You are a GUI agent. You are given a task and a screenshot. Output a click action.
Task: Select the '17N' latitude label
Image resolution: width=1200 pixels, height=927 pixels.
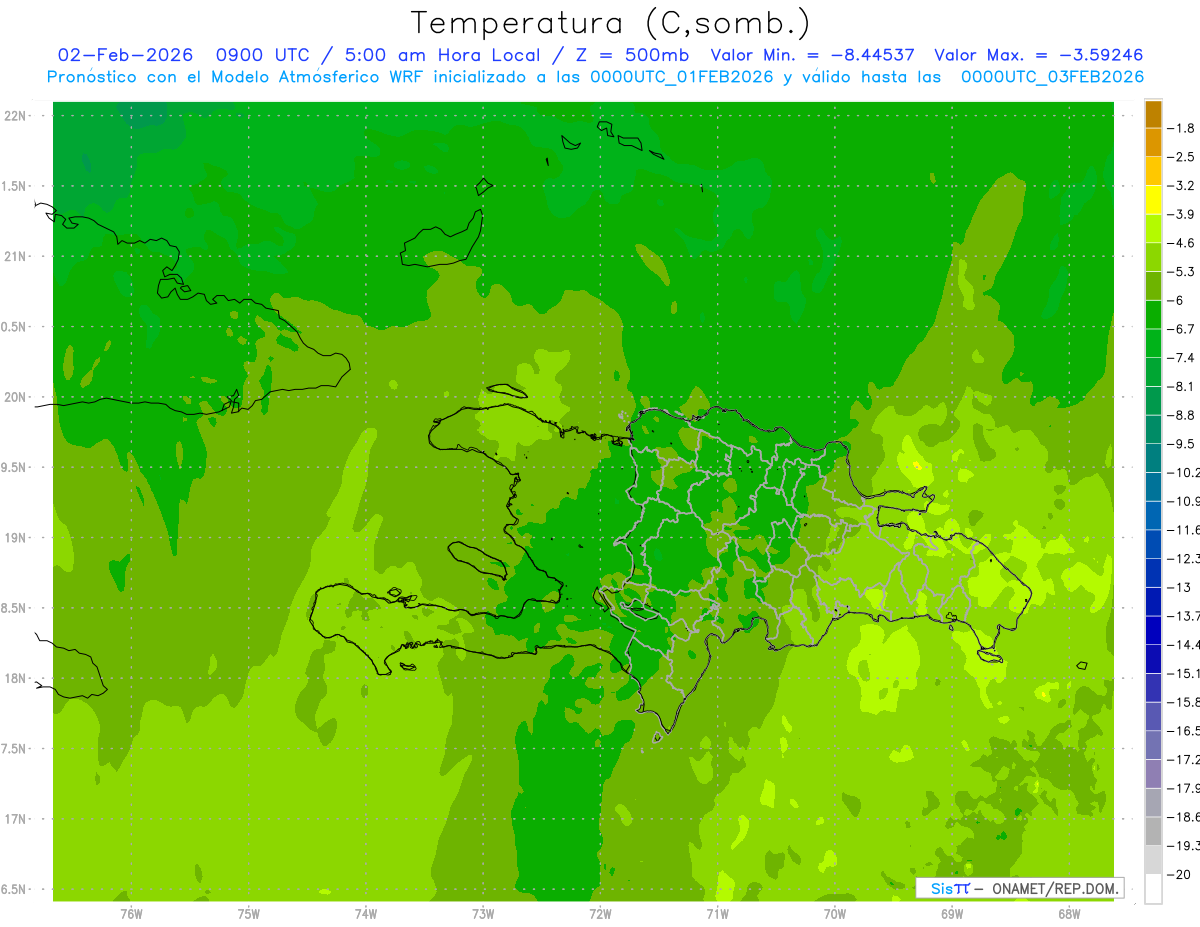tap(15, 819)
